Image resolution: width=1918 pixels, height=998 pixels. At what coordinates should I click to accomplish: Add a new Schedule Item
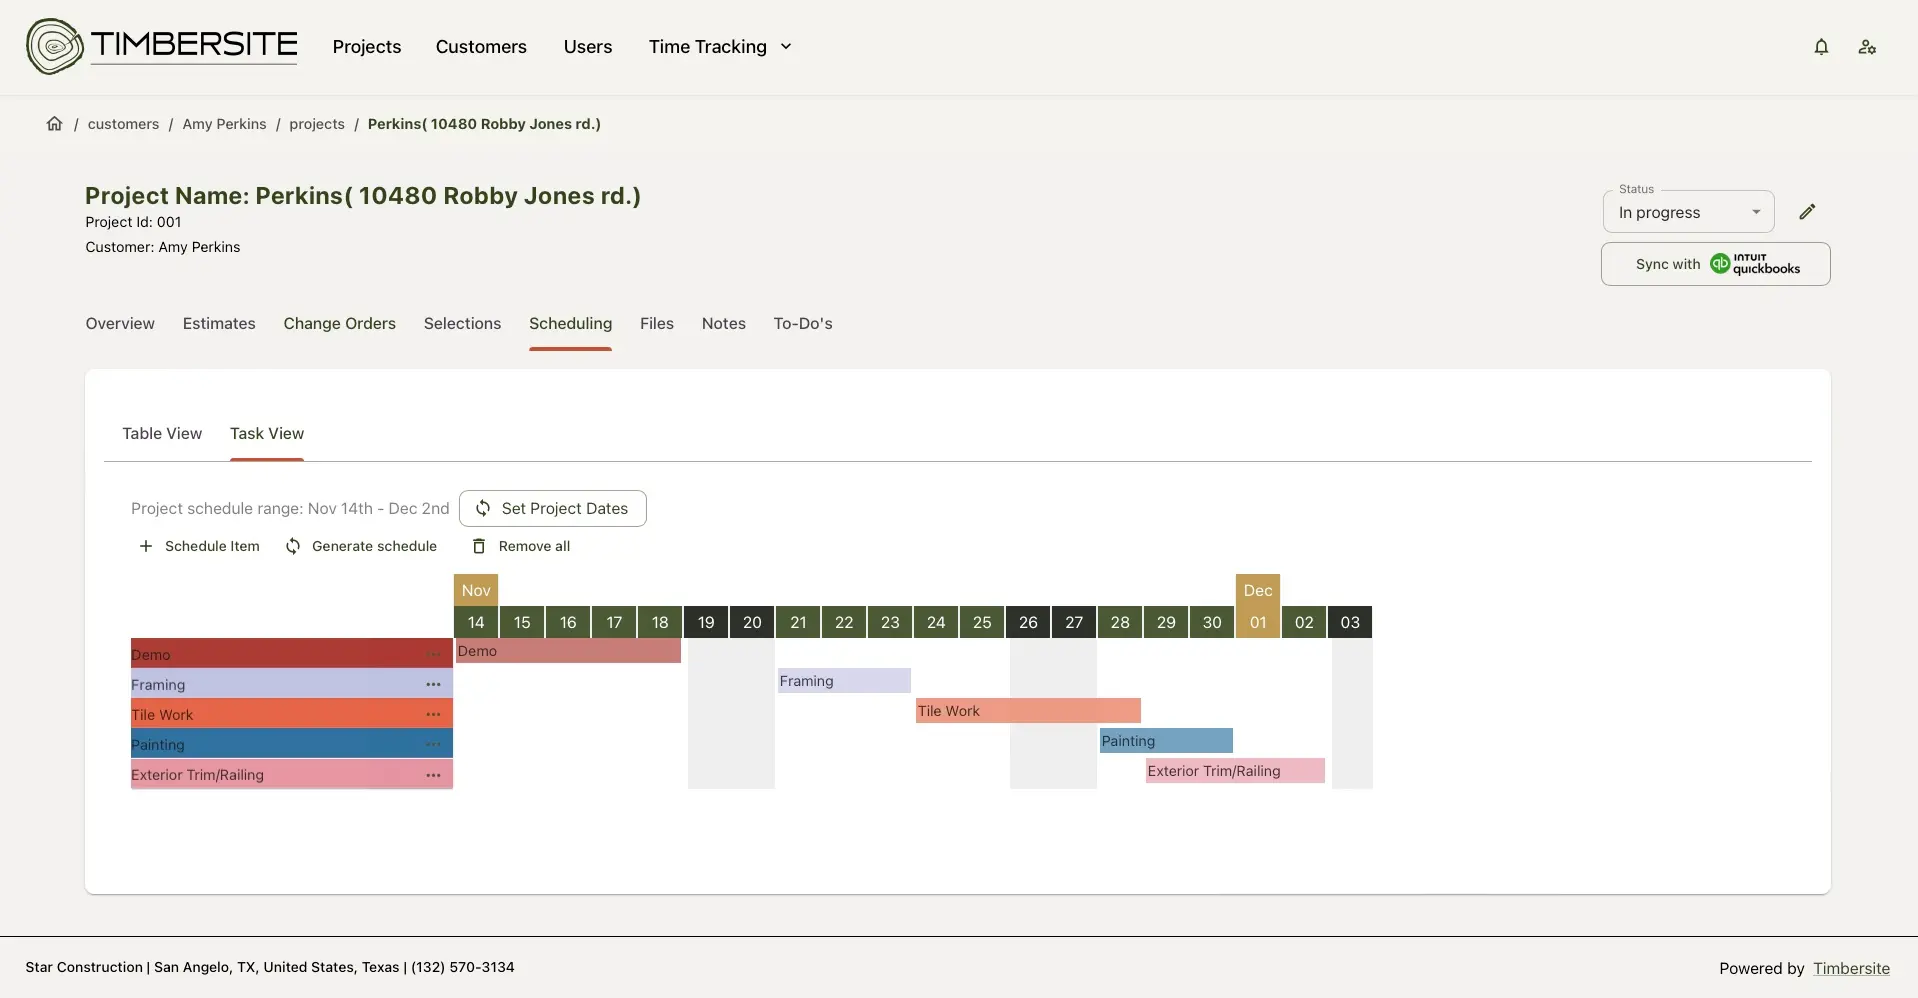[x=199, y=546]
